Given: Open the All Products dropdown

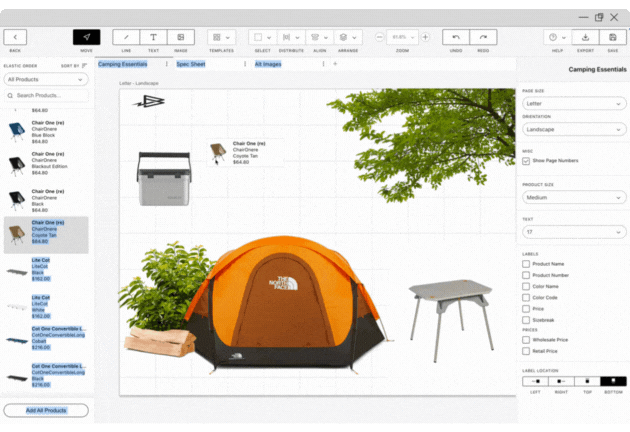Looking at the screenshot, I should tap(46, 80).
